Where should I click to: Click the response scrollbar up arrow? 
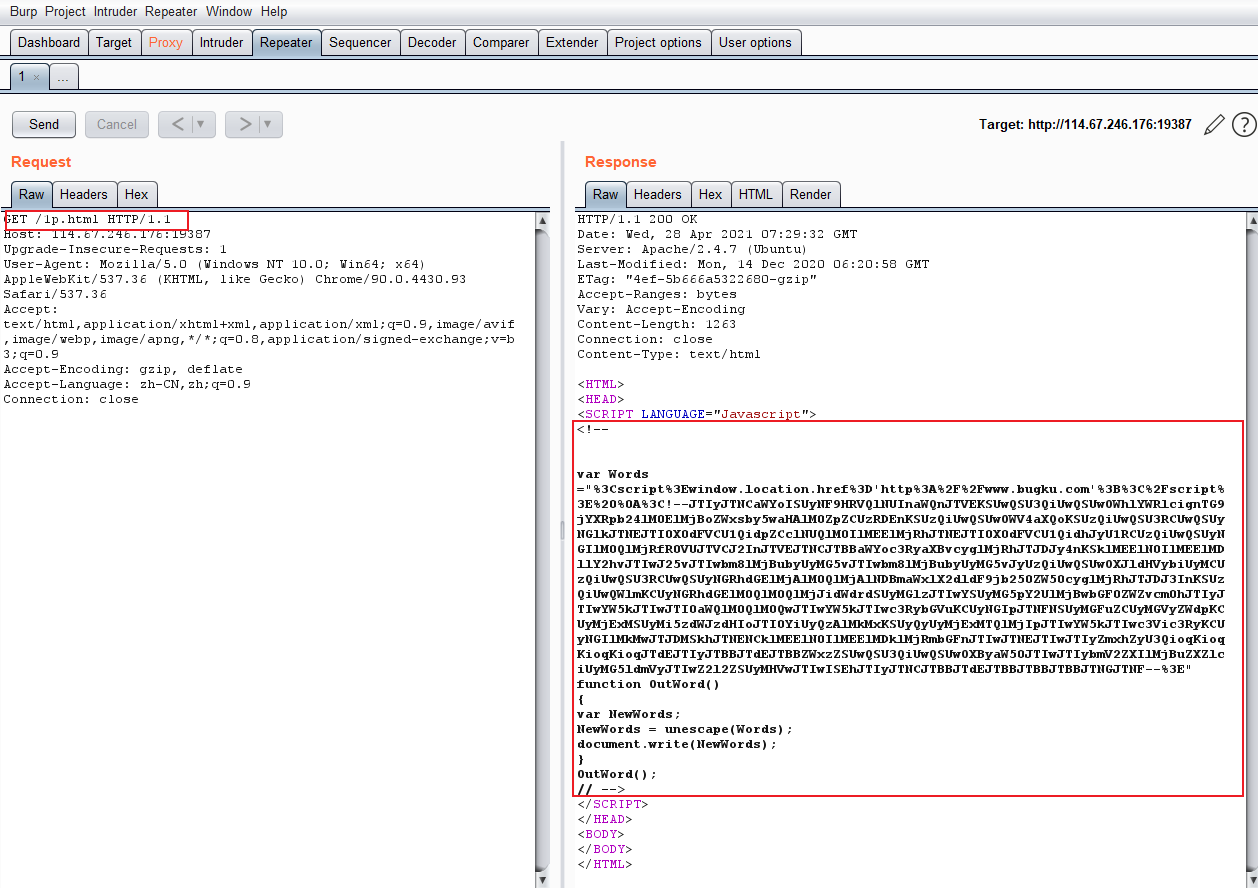pos(1251,219)
